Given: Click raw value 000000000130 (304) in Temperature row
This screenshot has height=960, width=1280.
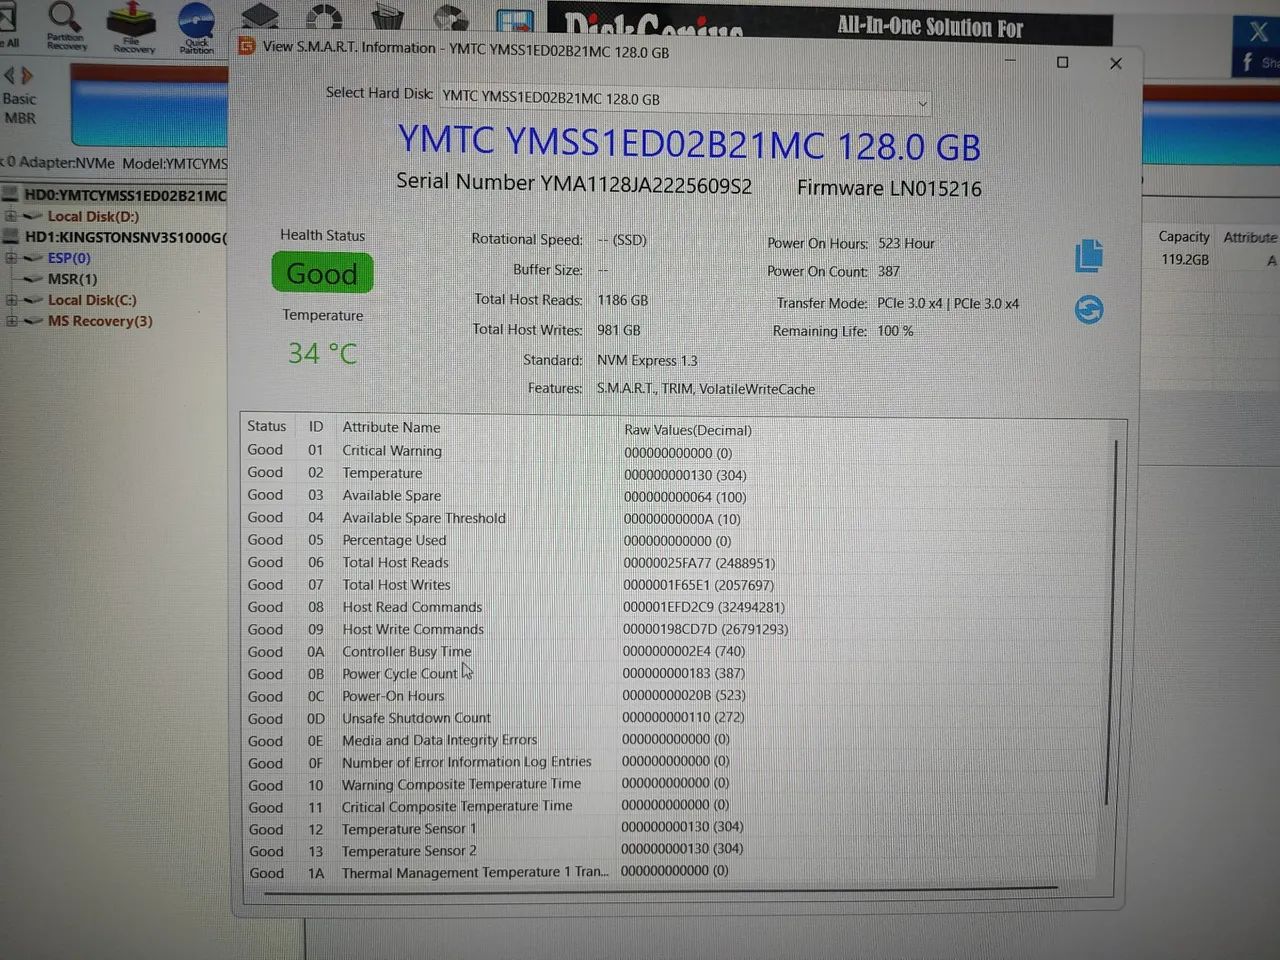Looking at the screenshot, I should tap(685, 475).
